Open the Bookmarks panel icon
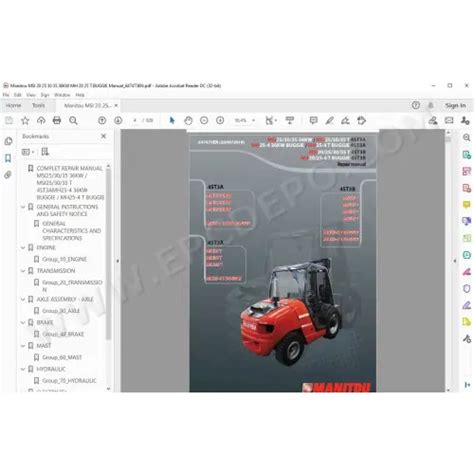This screenshot has height=474, width=474. [x=9, y=158]
